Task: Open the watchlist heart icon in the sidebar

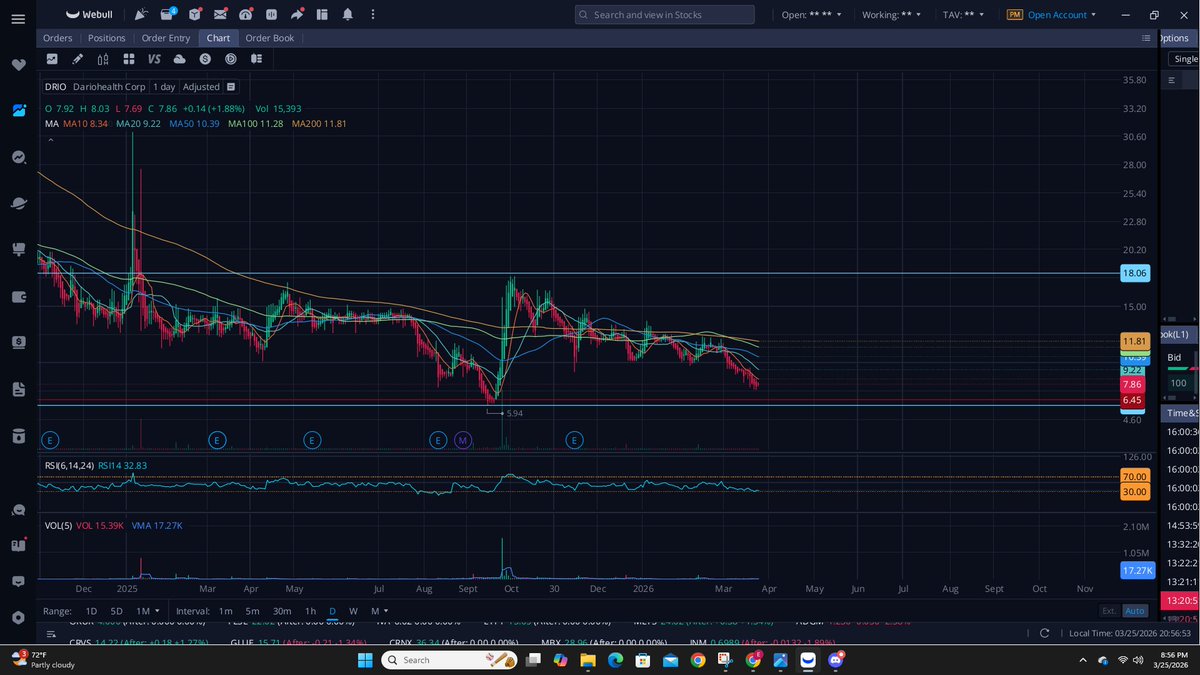Action: click(x=18, y=65)
